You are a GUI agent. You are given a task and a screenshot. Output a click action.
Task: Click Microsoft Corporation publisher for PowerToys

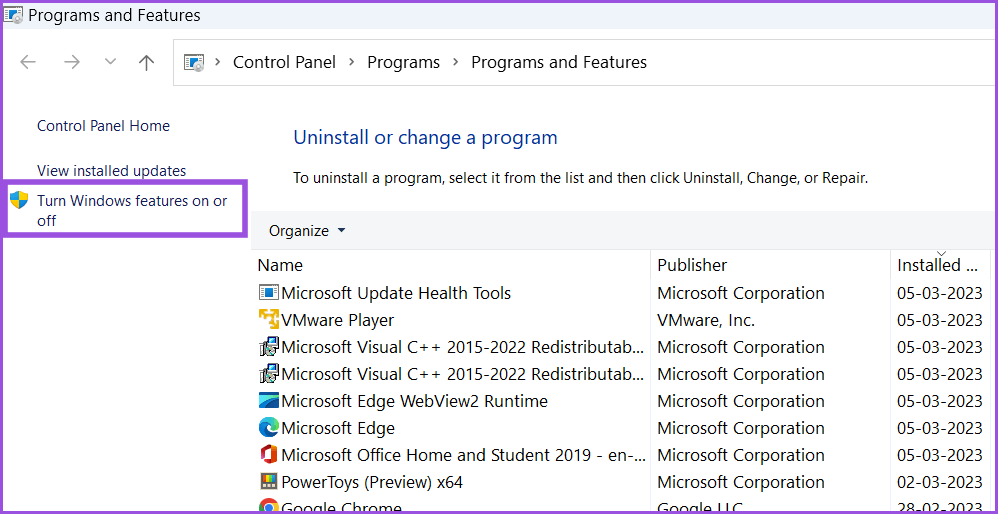click(741, 483)
